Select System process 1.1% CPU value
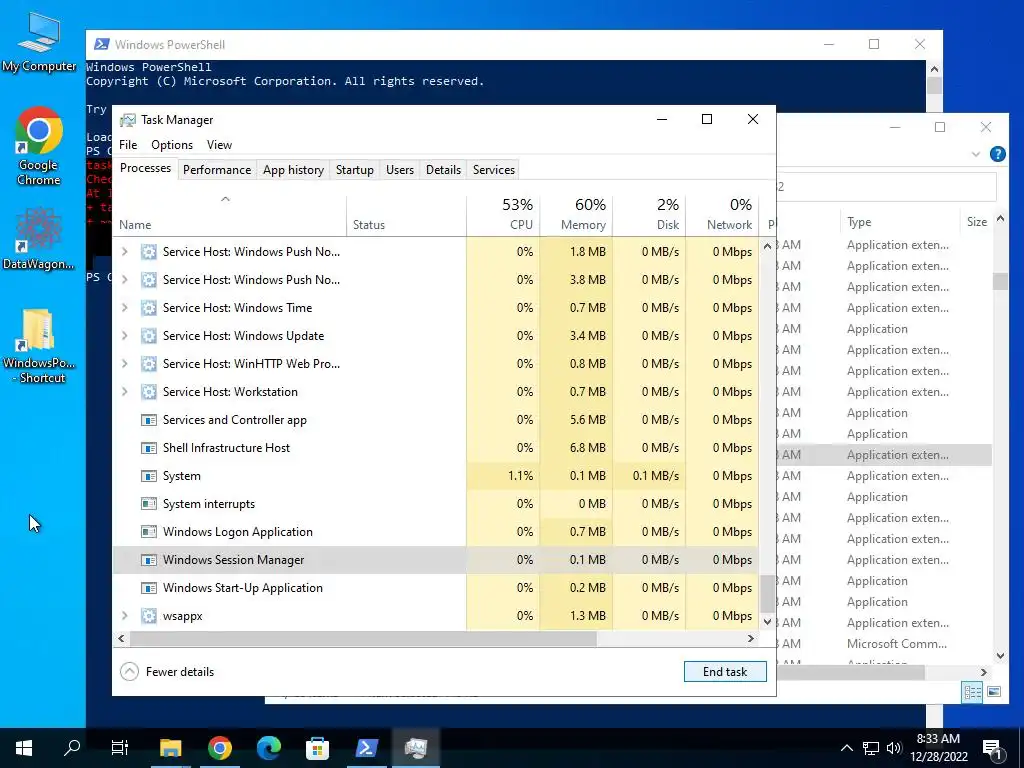1024x768 pixels. point(520,476)
